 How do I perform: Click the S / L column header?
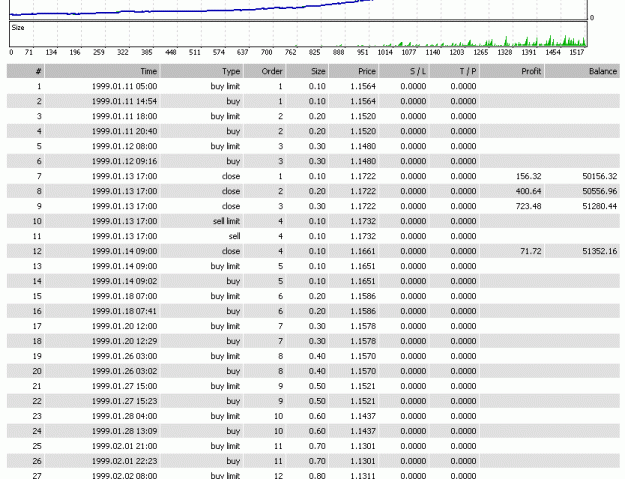[x=404, y=71]
